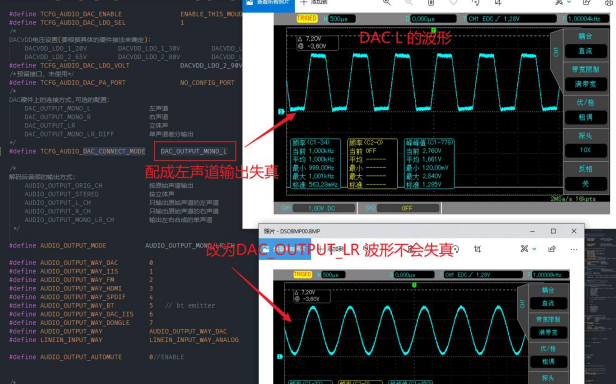Share the upper photo via share icon

pos(587,2)
